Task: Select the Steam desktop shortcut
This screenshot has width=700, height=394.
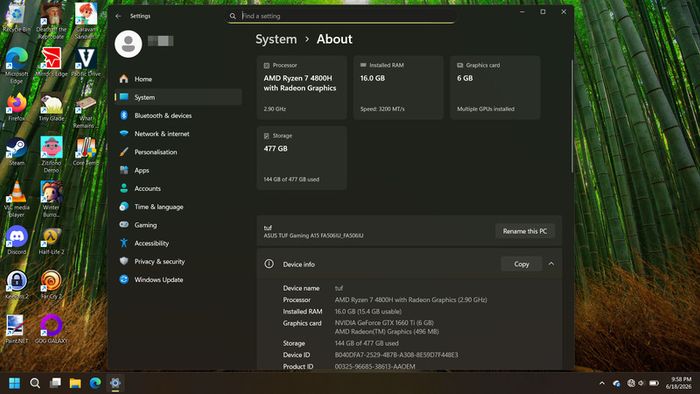Action: pyautogui.click(x=17, y=151)
